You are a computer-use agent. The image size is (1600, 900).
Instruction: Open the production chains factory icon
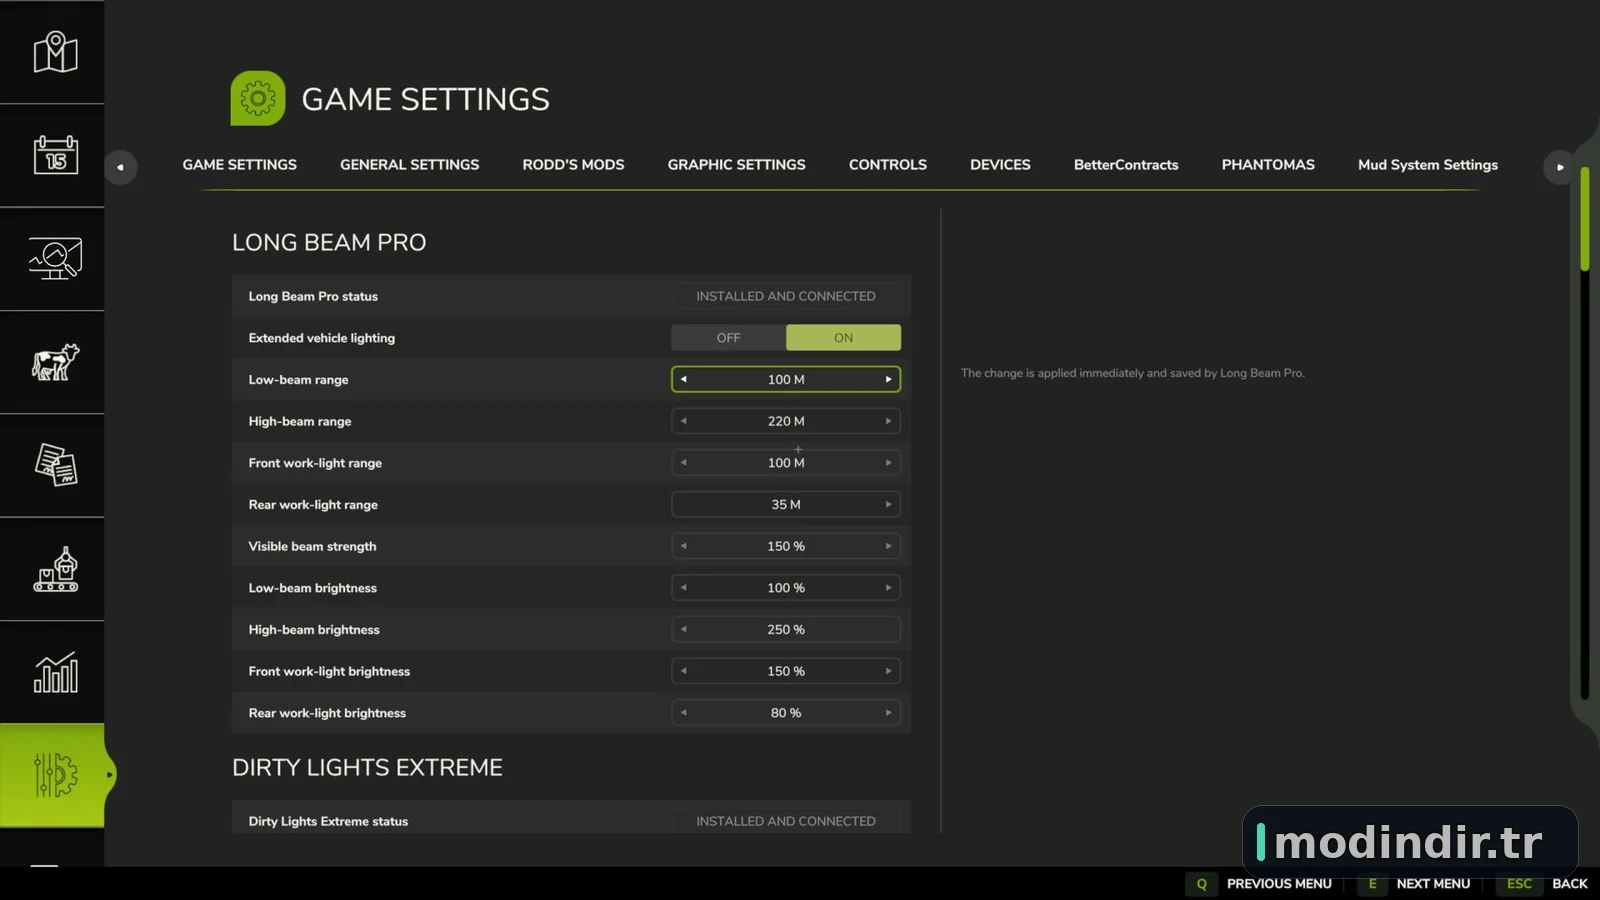pyautogui.click(x=55, y=569)
